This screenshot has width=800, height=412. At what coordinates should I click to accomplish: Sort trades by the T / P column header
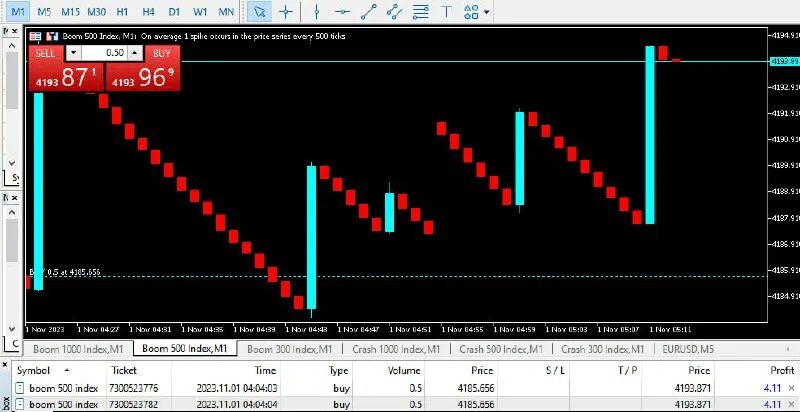point(604,371)
